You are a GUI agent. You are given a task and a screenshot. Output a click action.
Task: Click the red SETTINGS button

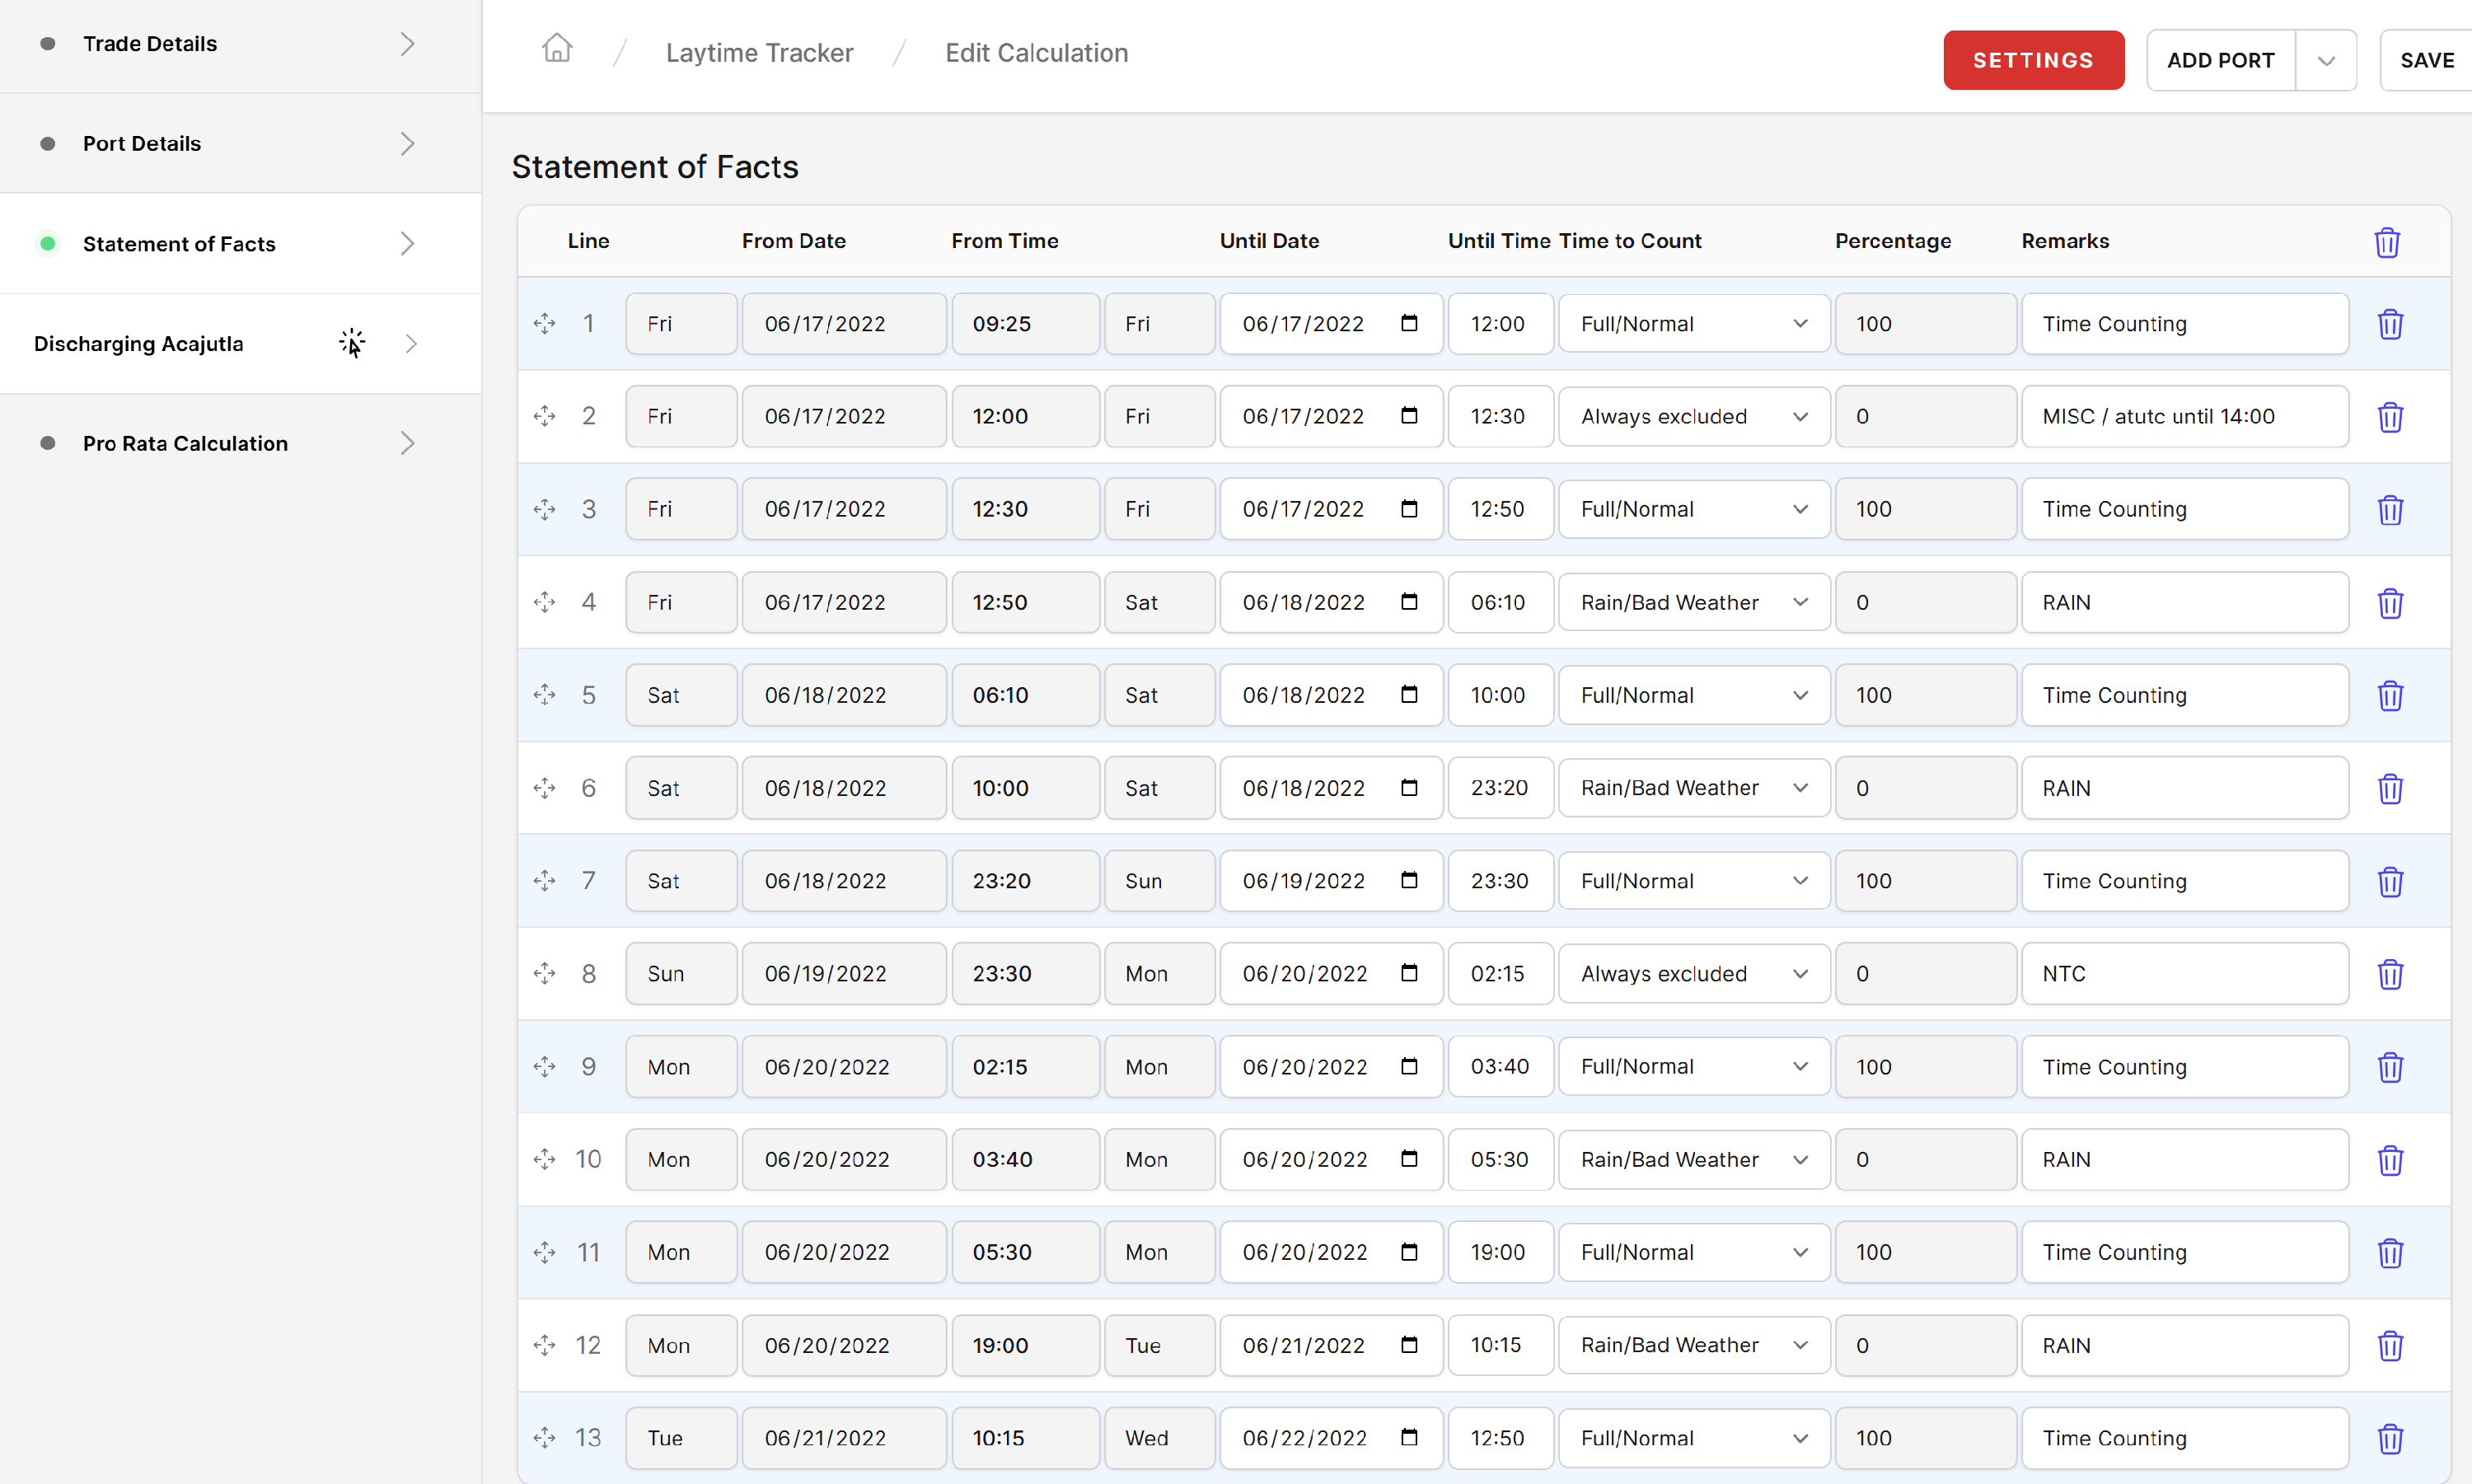click(2033, 61)
